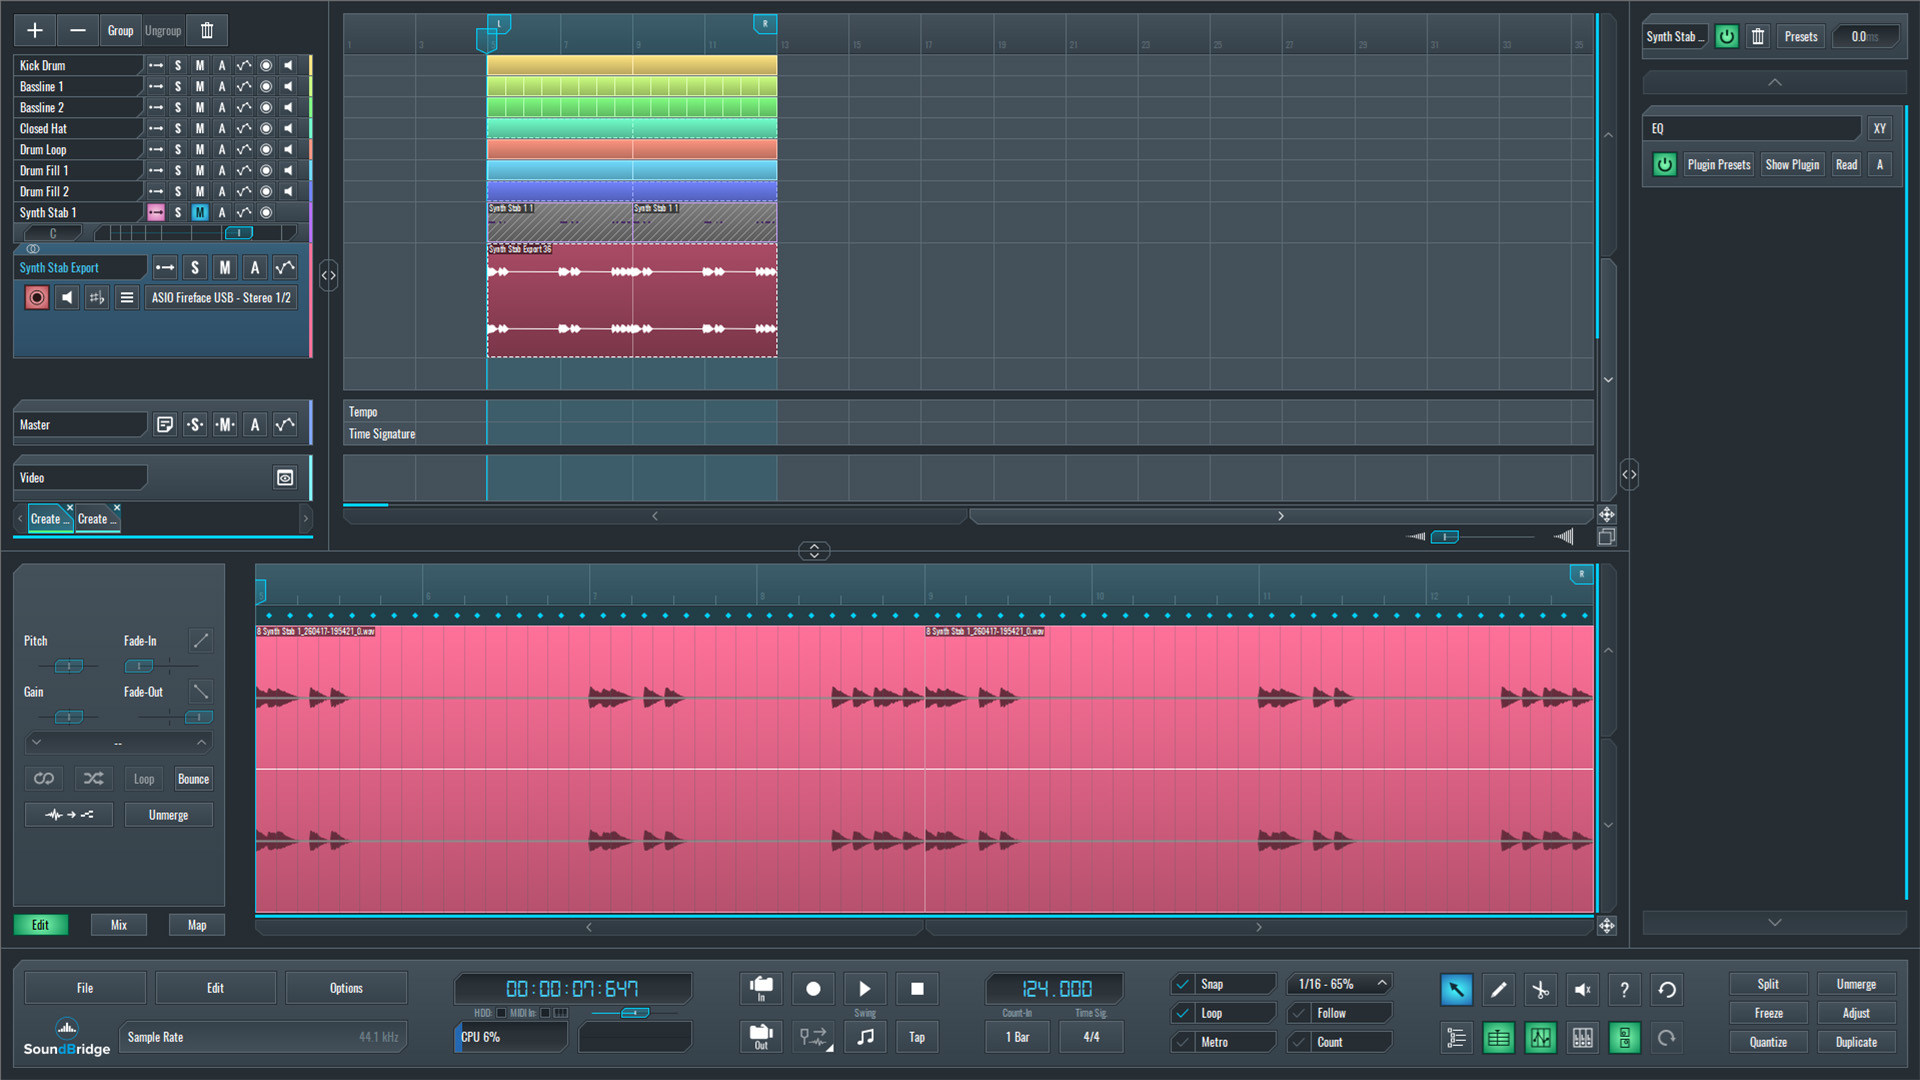Switch to the Mix tab

[119, 925]
